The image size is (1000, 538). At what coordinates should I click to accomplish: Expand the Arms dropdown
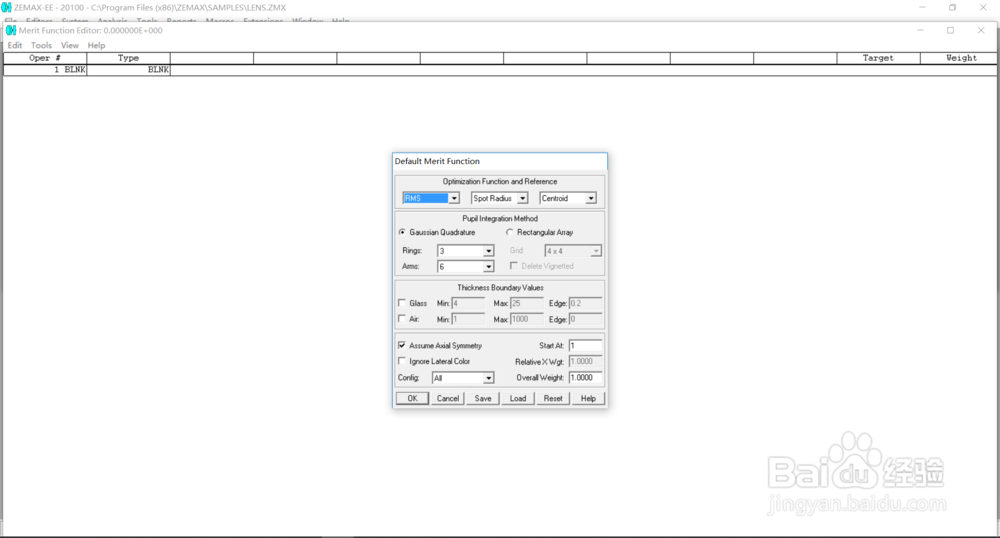(x=489, y=266)
